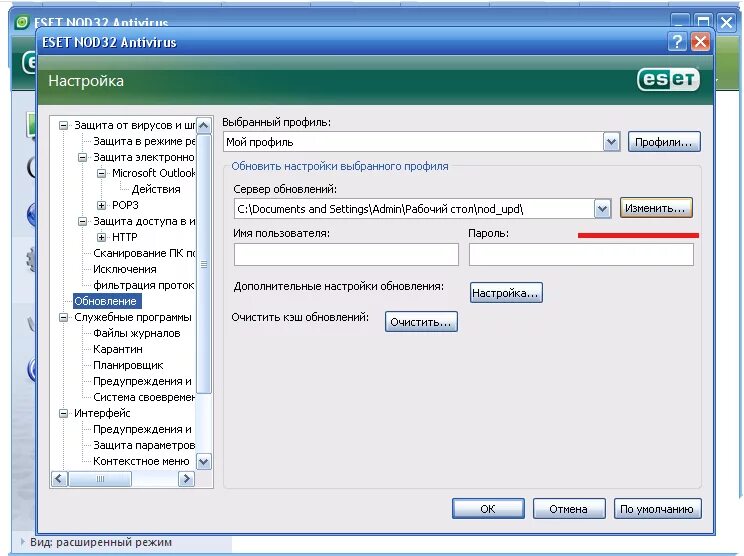Confirm with the OK button
The height and width of the screenshot is (556, 744).
click(488, 509)
